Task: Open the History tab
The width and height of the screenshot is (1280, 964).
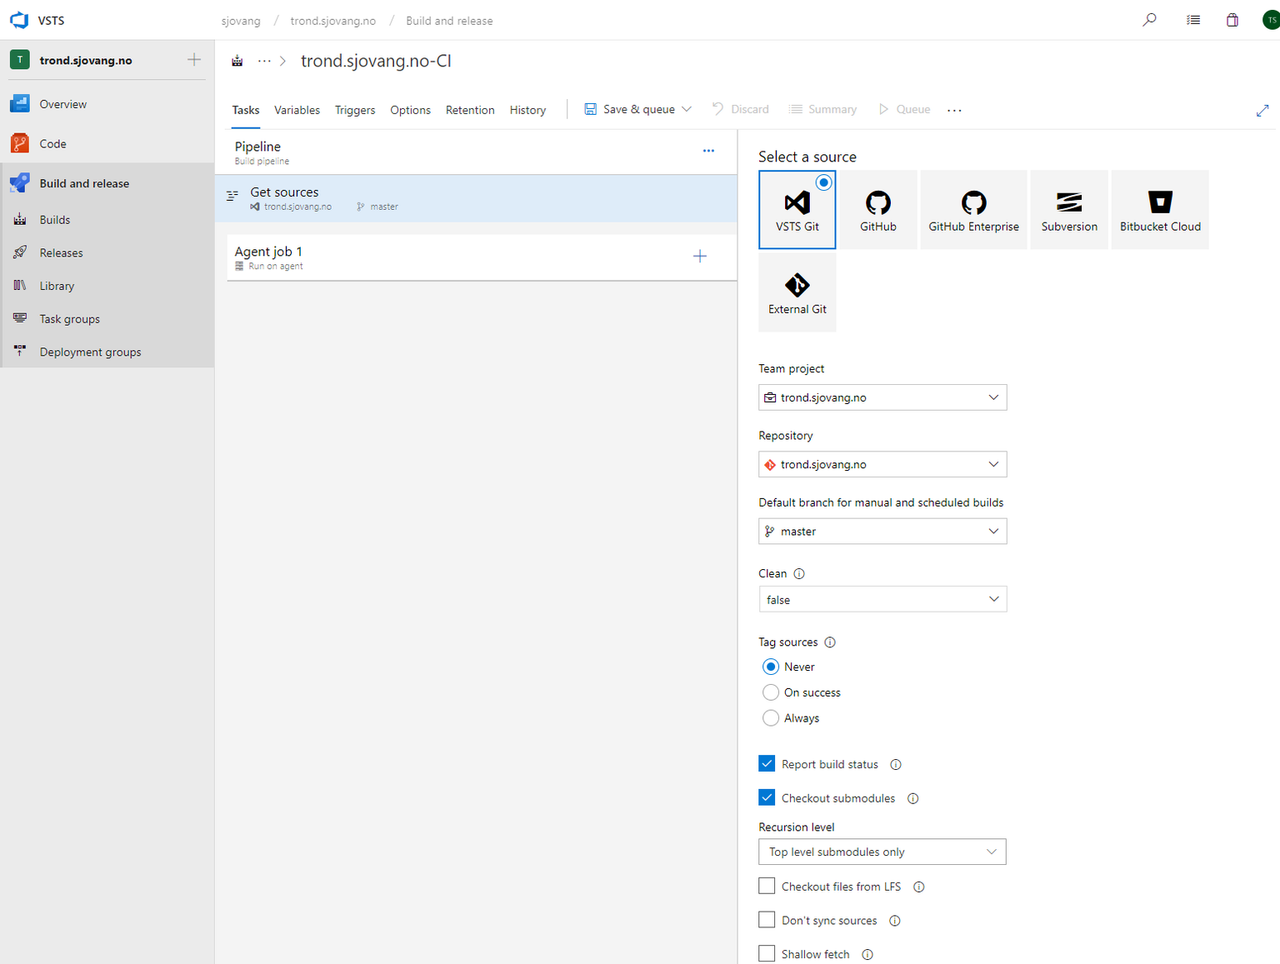Action: (527, 110)
